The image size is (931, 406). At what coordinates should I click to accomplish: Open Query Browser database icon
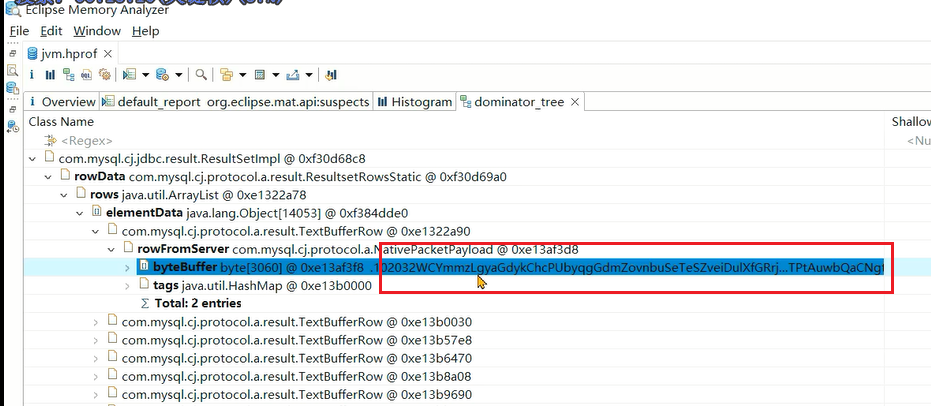(162, 75)
